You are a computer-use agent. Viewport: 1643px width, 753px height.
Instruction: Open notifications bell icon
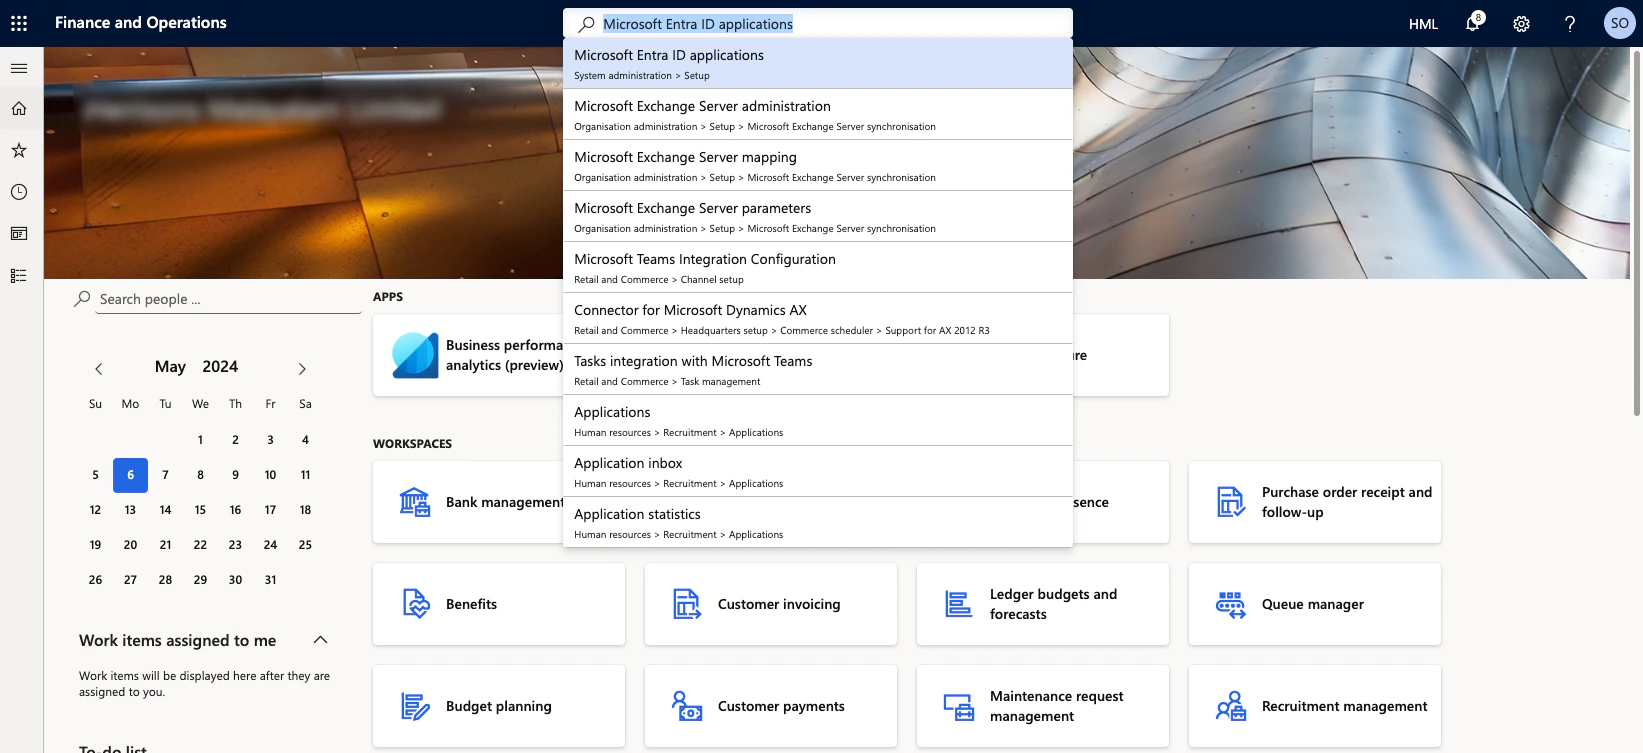click(1473, 23)
